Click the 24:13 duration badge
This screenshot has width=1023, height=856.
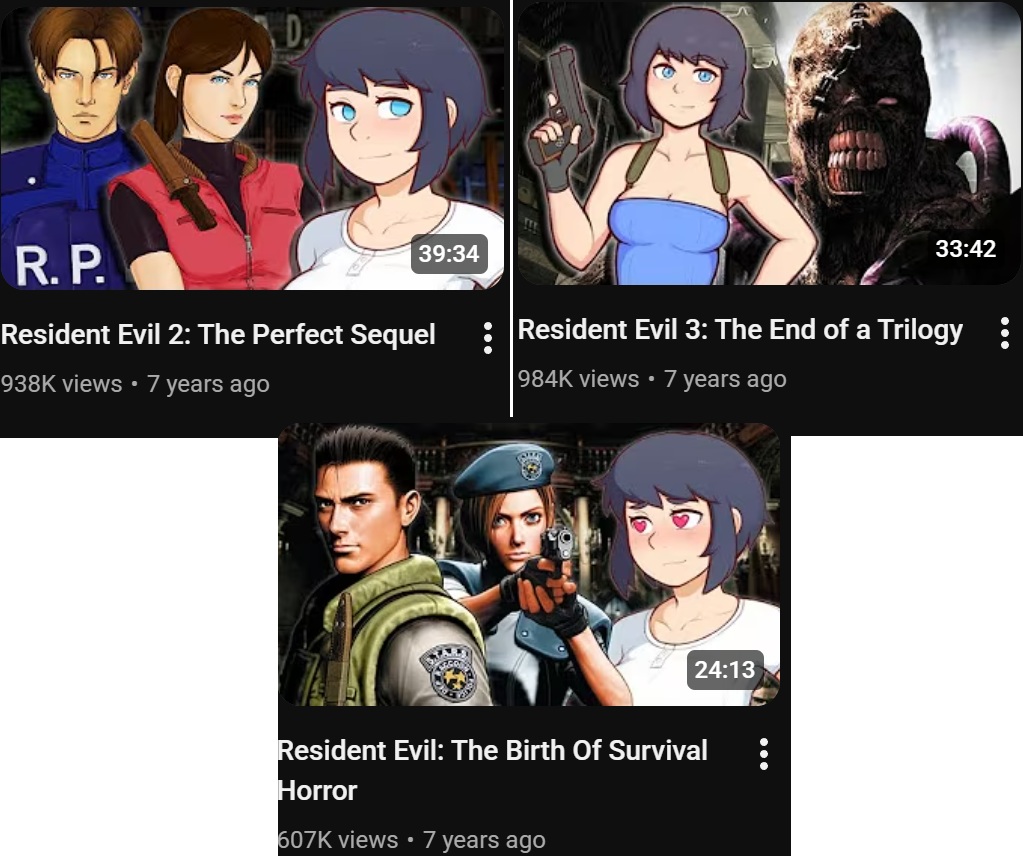pos(725,669)
